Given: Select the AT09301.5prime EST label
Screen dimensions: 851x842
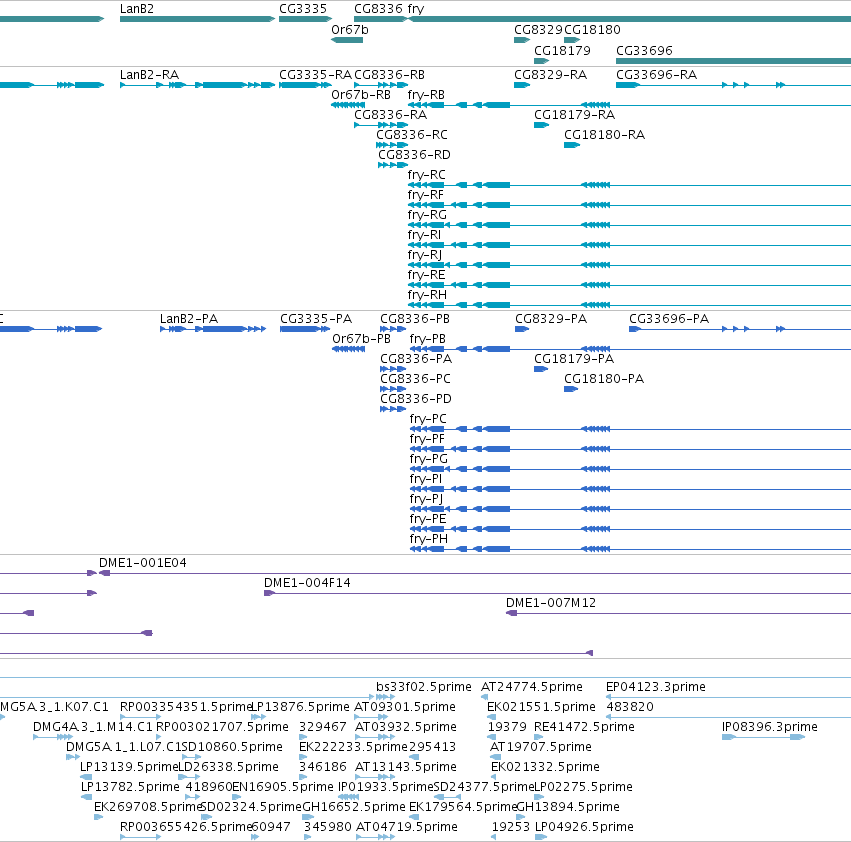Looking at the screenshot, I should click(x=404, y=707).
